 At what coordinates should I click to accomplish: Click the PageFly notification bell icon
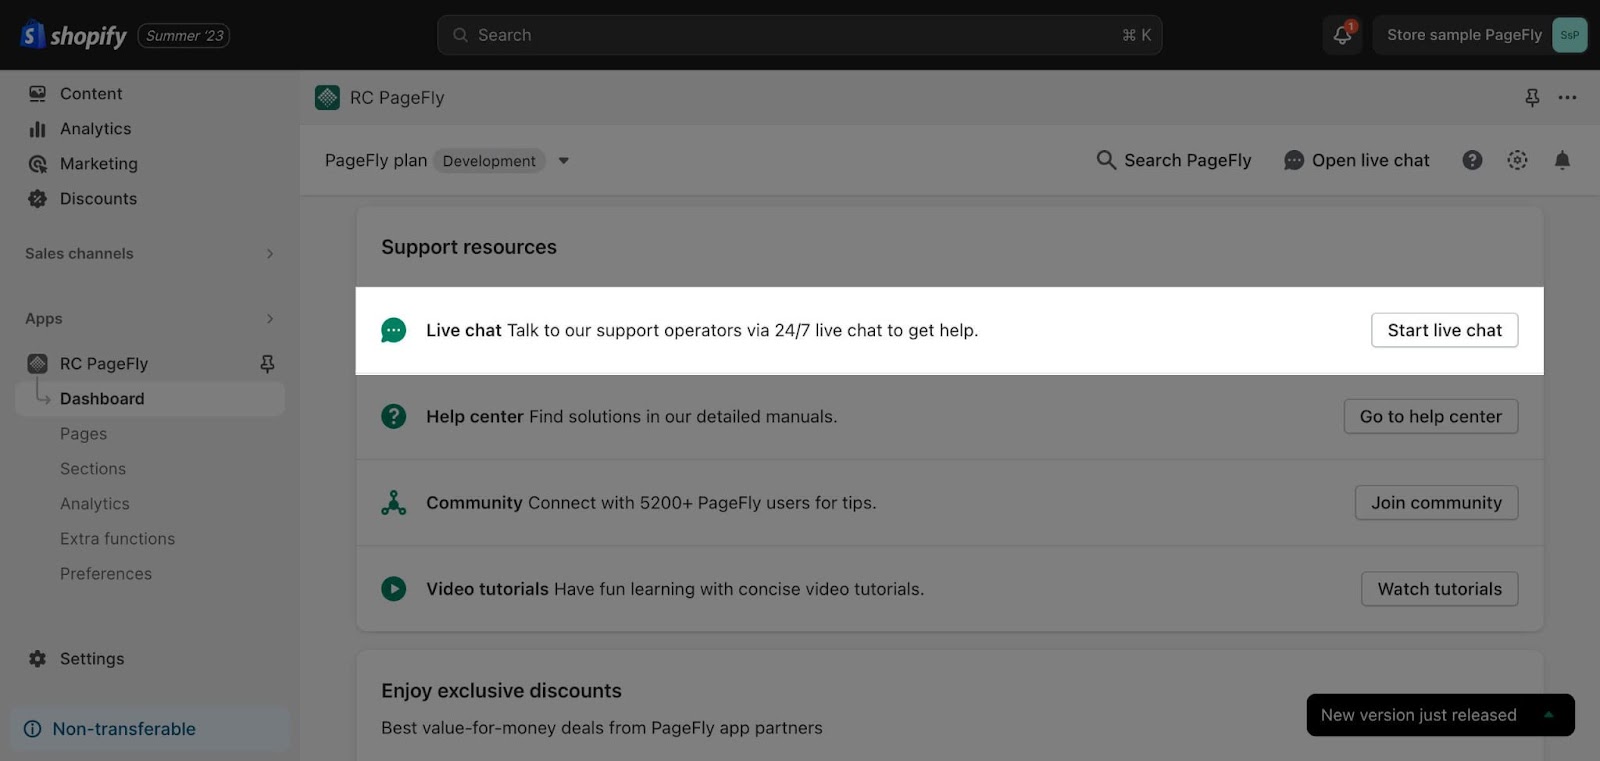pos(1562,160)
